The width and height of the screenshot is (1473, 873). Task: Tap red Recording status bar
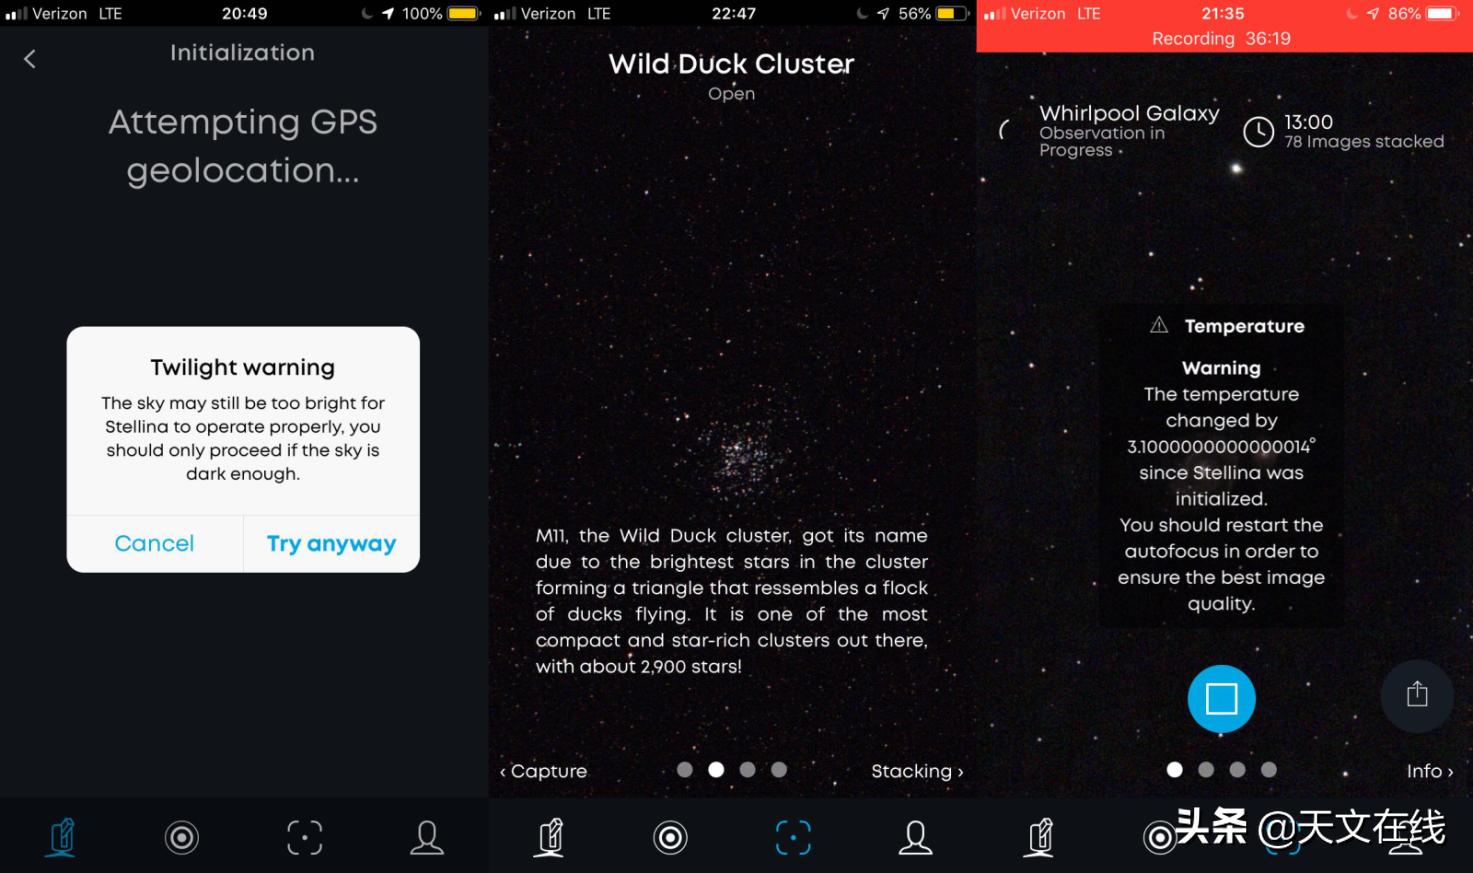click(x=1224, y=26)
